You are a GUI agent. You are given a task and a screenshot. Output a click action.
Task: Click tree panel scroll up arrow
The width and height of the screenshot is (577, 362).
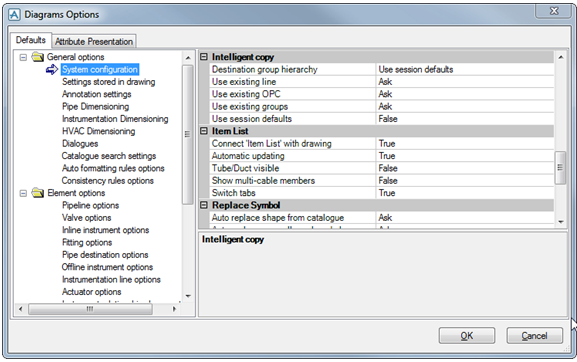click(x=188, y=58)
